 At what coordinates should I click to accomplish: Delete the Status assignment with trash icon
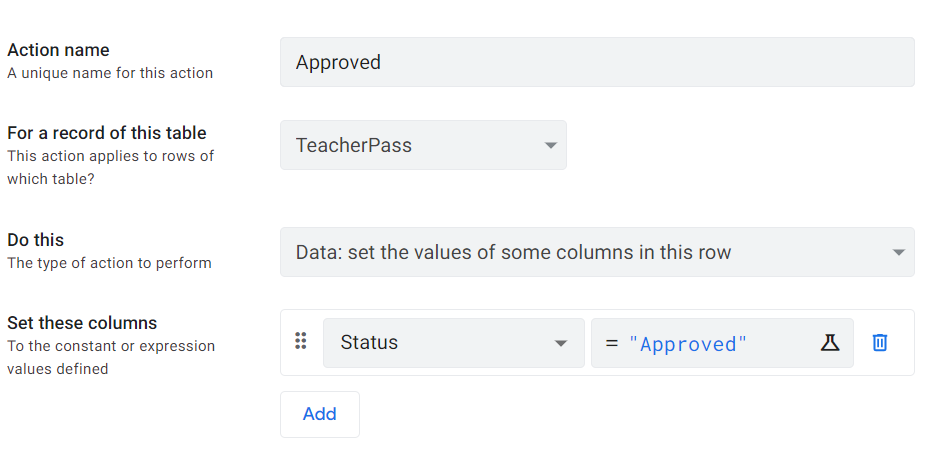coord(880,343)
